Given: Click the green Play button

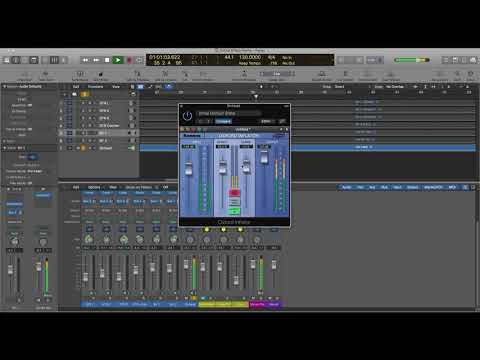Looking at the screenshot, I should coord(118,60).
